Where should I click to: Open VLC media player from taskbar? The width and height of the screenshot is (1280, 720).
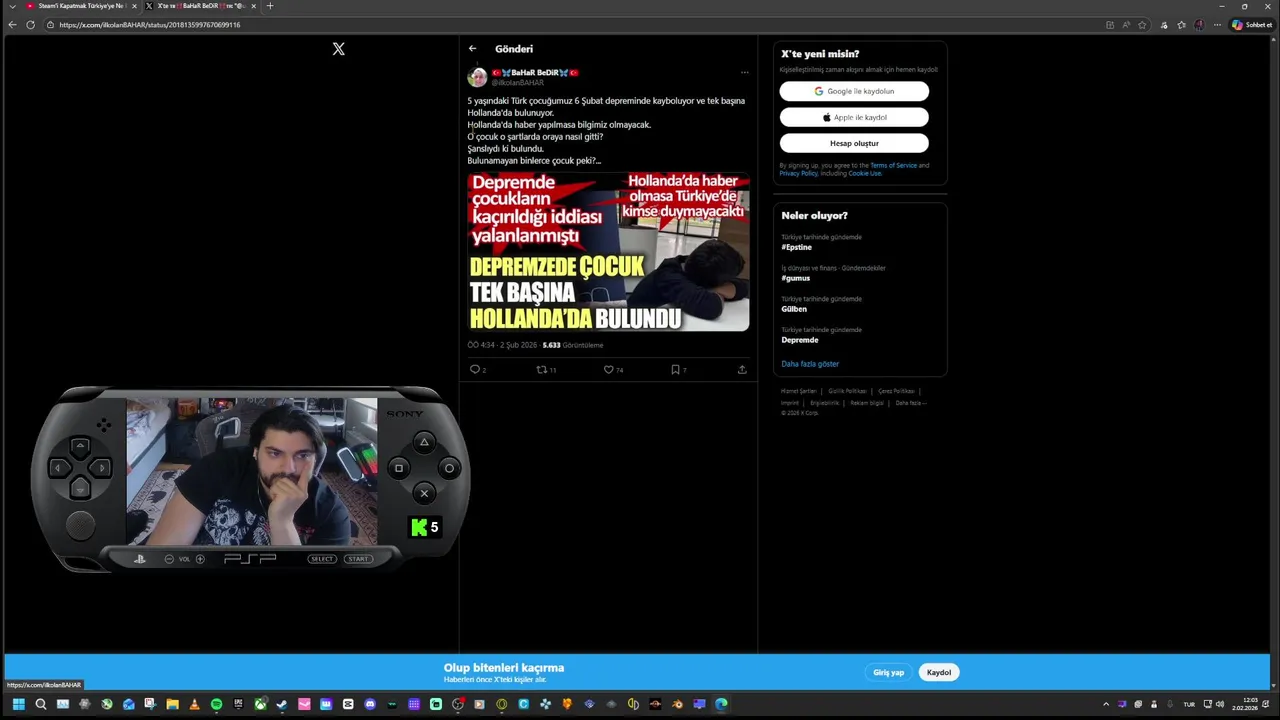(x=194, y=704)
